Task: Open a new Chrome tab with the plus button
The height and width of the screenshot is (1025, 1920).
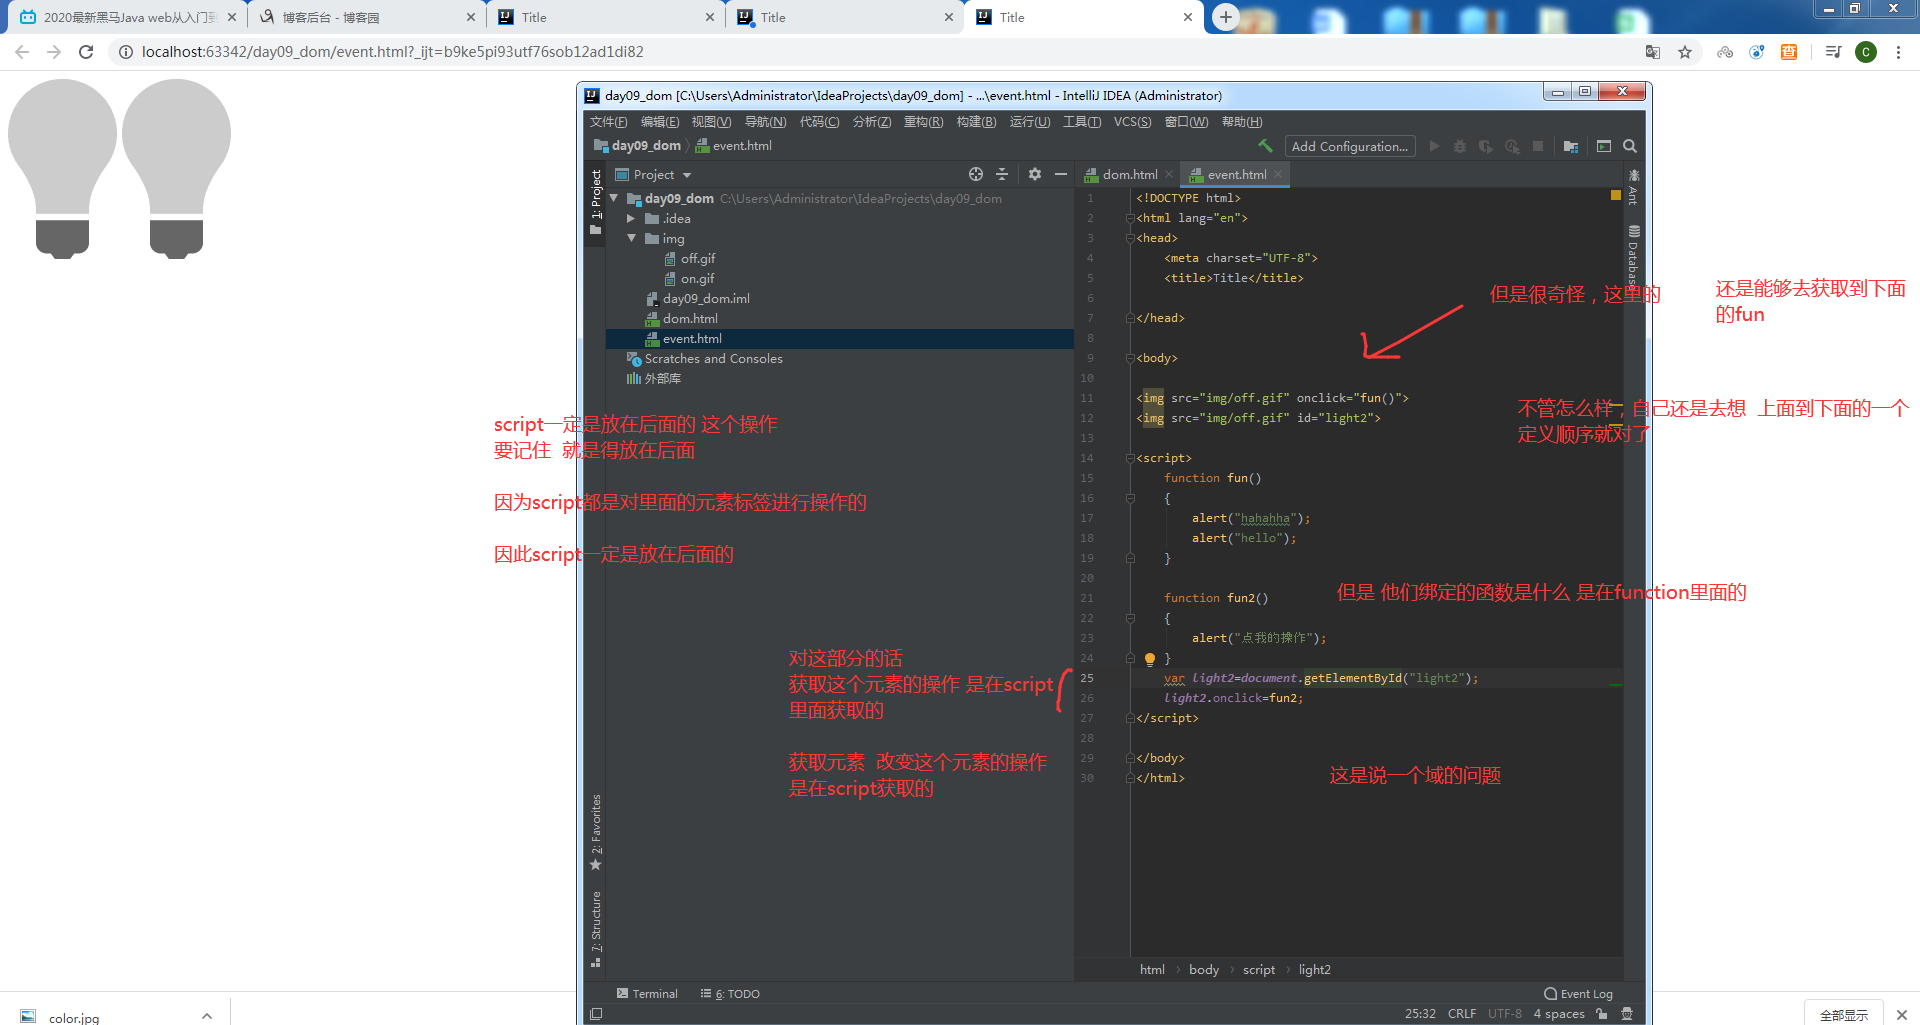Action: tap(1225, 17)
